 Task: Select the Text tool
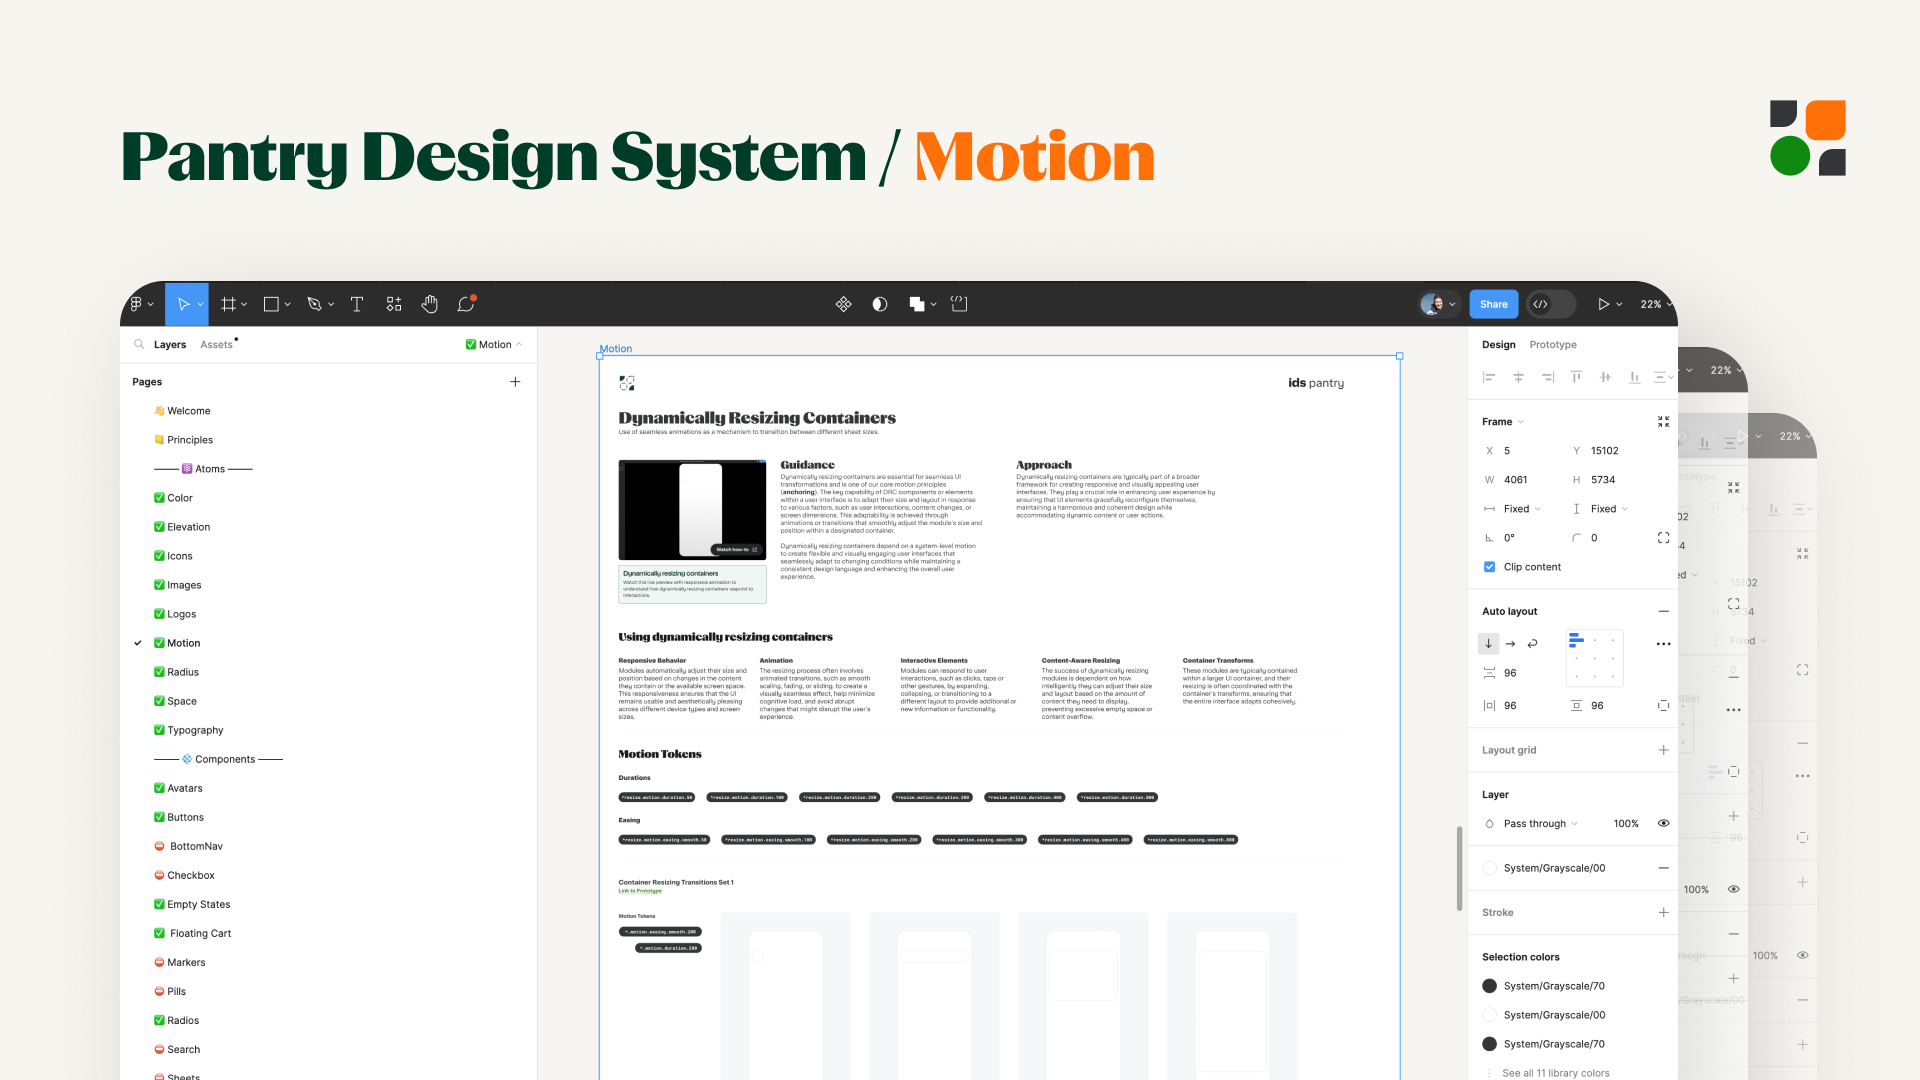(x=357, y=304)
